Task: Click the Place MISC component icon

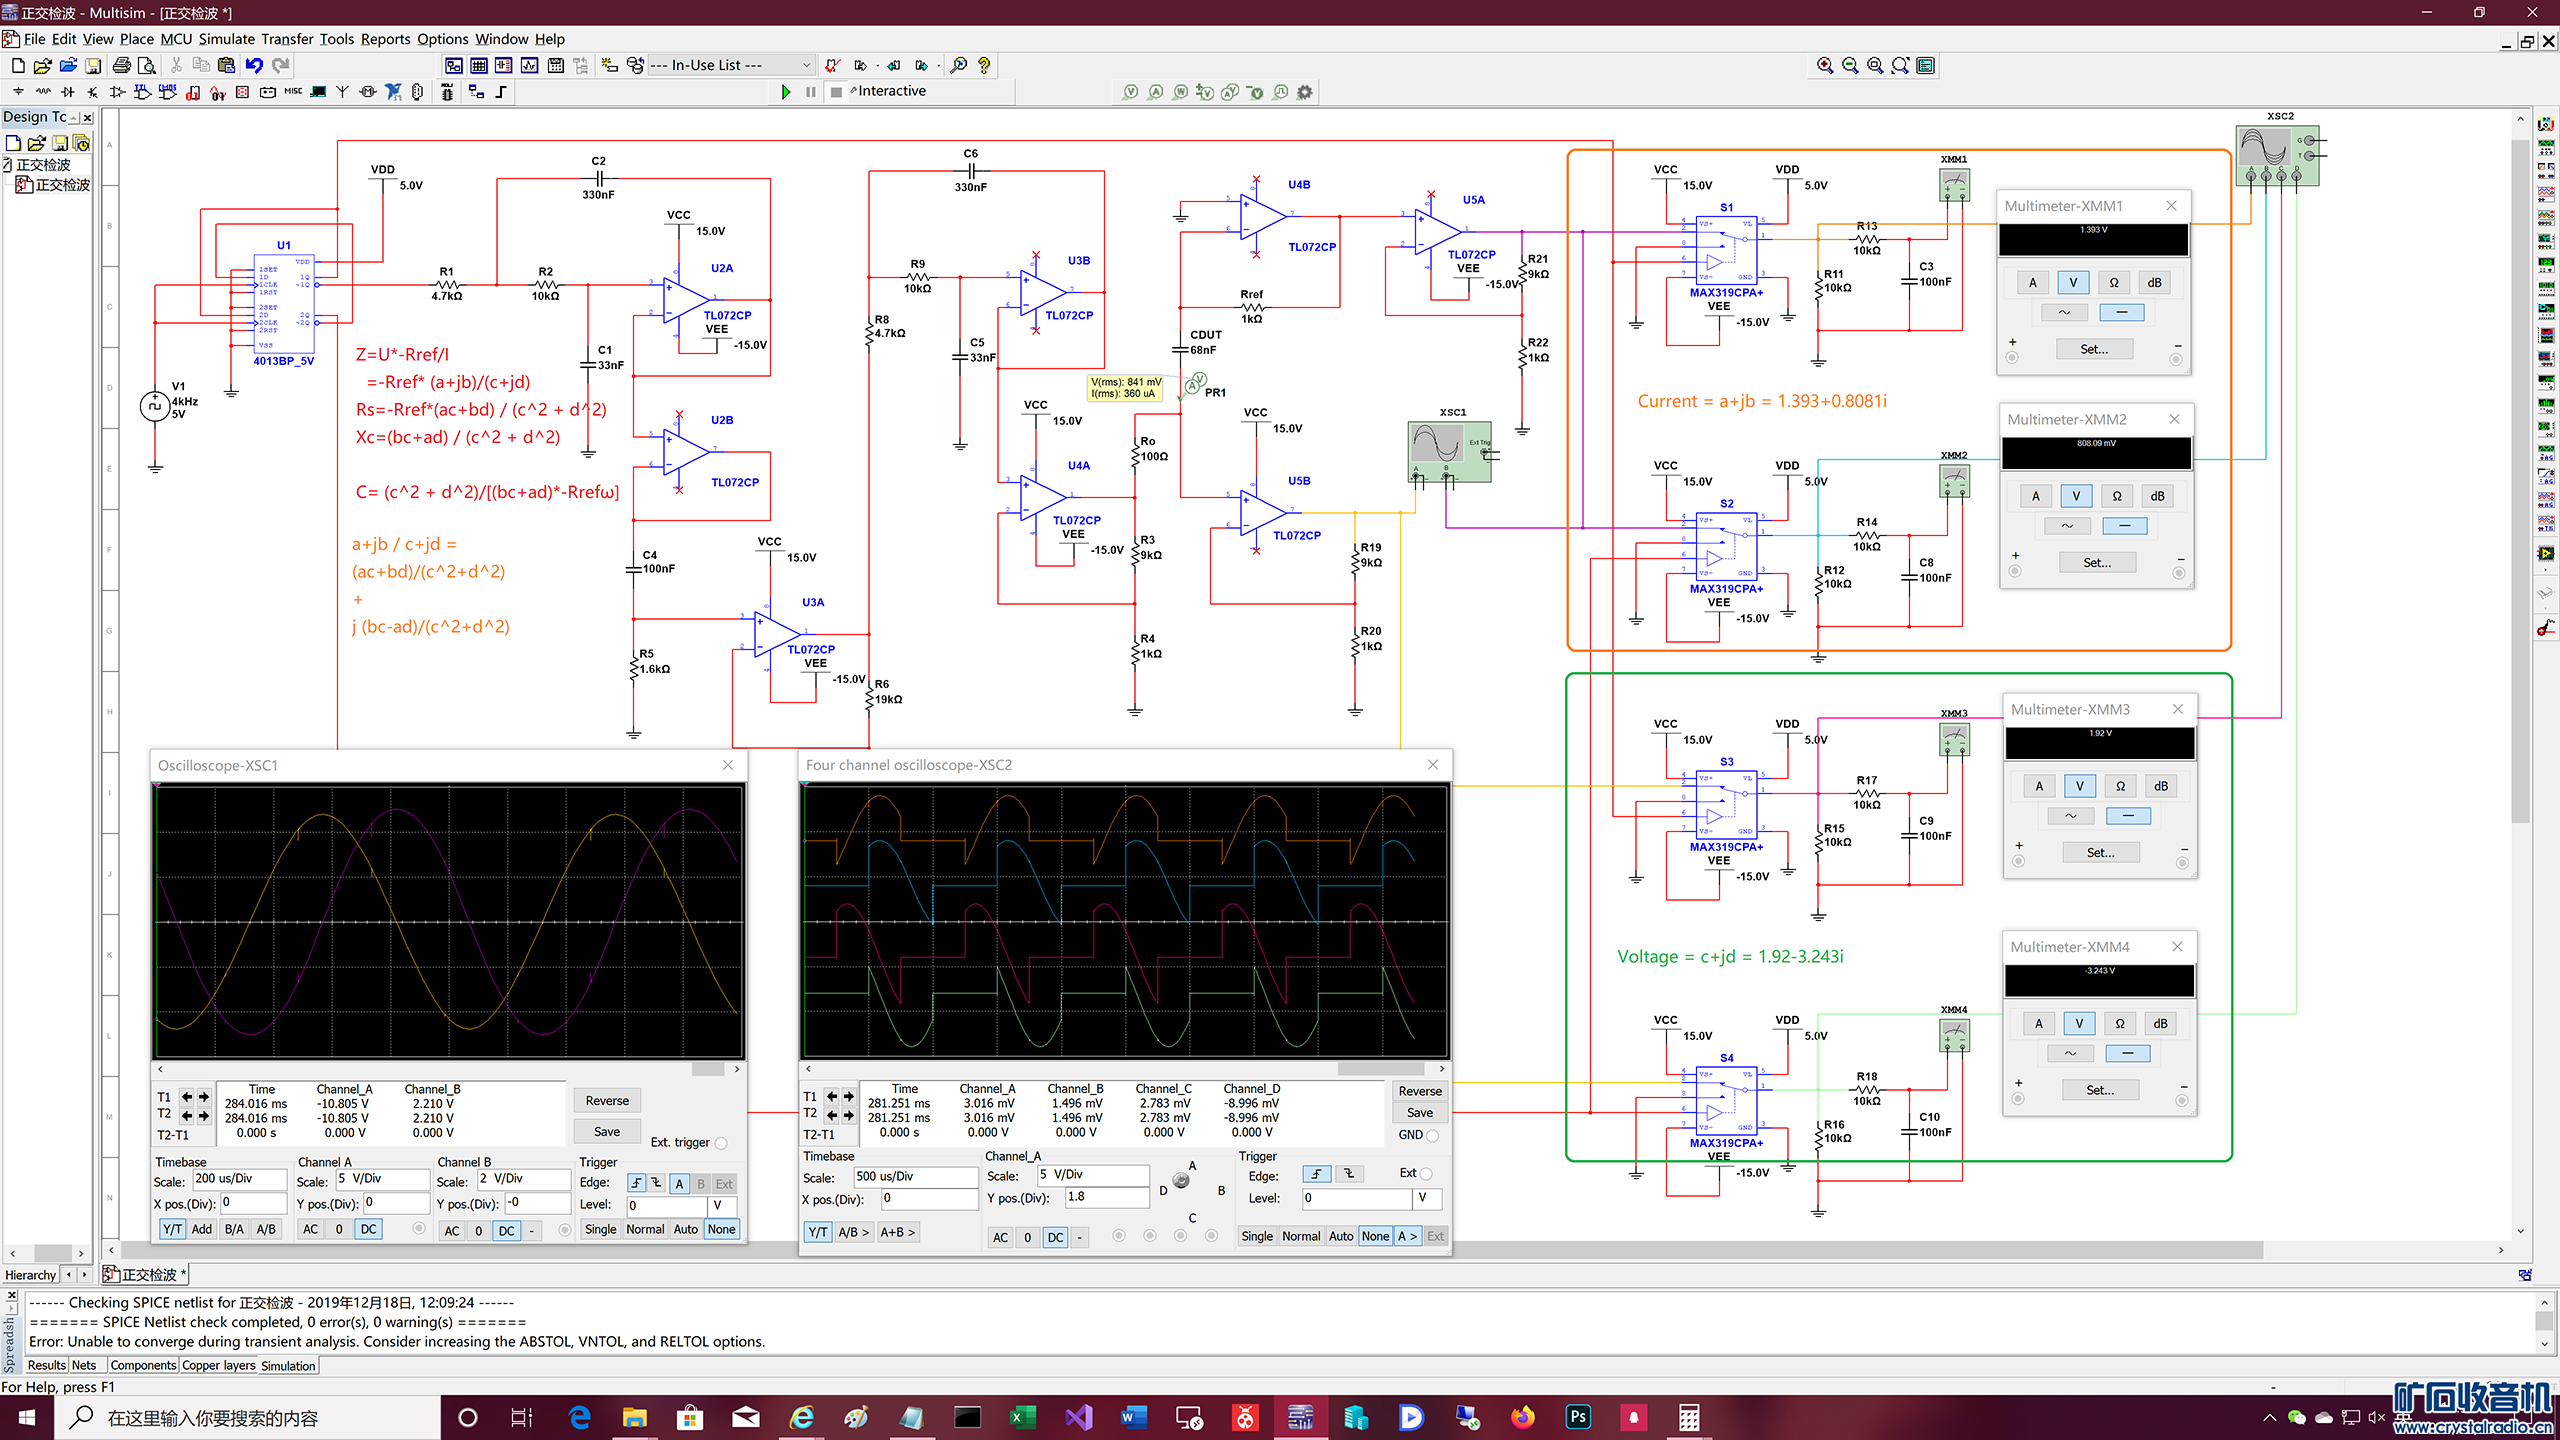Action: click(x=293, y=92)
